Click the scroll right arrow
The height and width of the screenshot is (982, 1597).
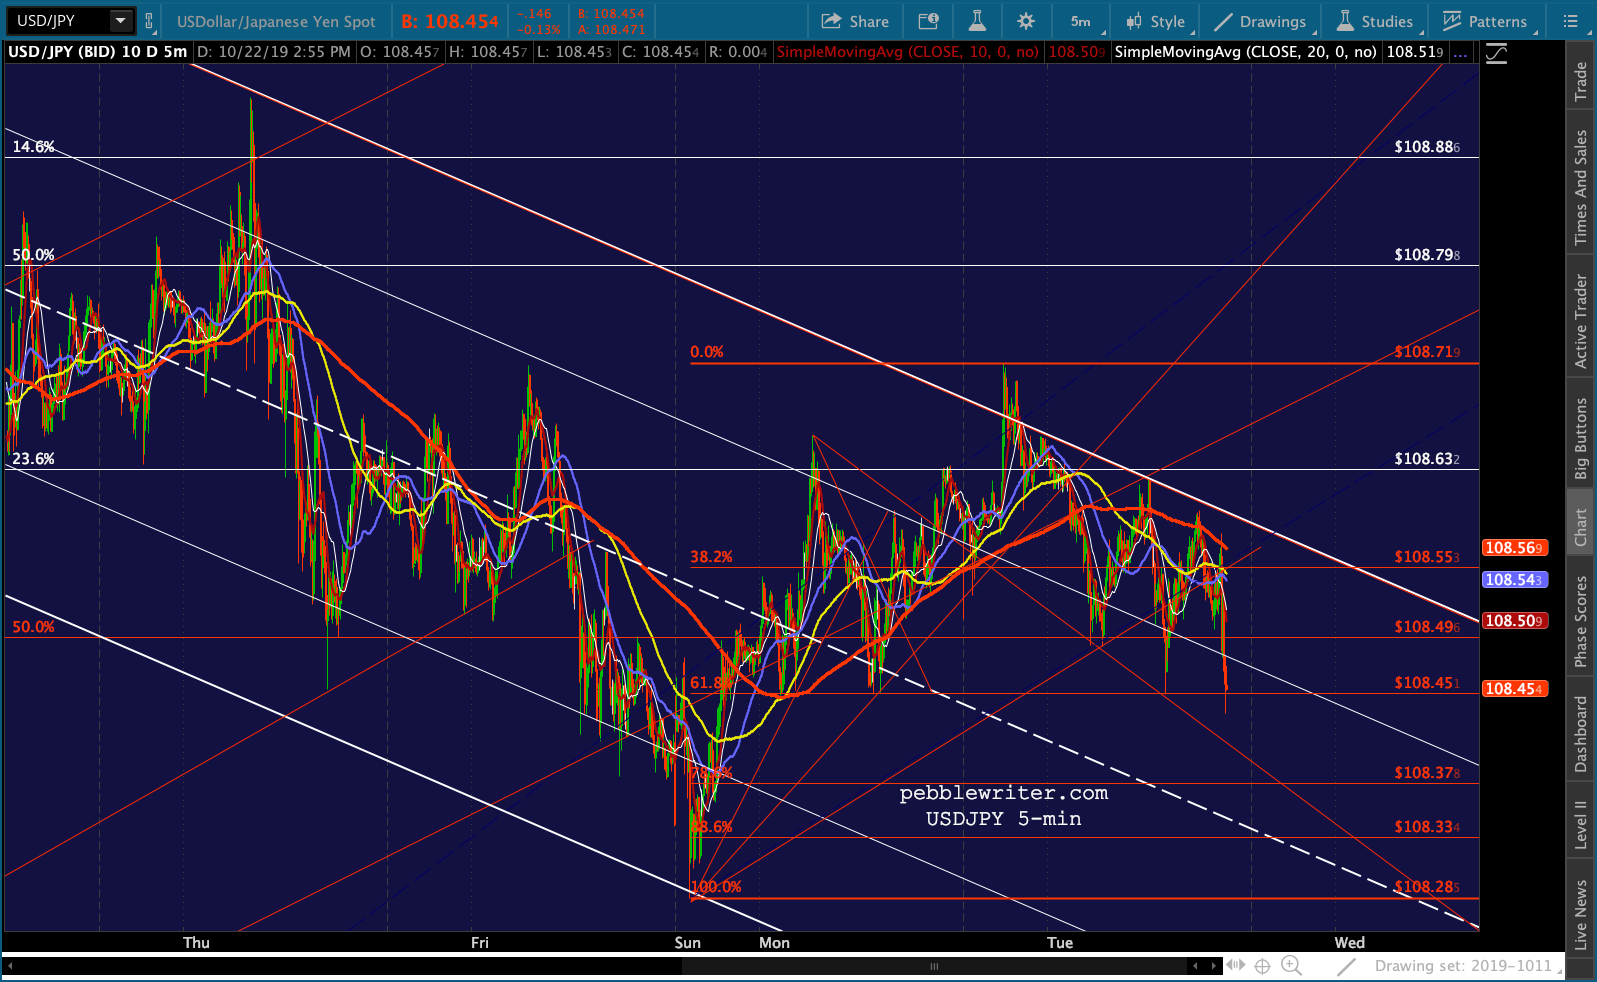(1214, 966)
